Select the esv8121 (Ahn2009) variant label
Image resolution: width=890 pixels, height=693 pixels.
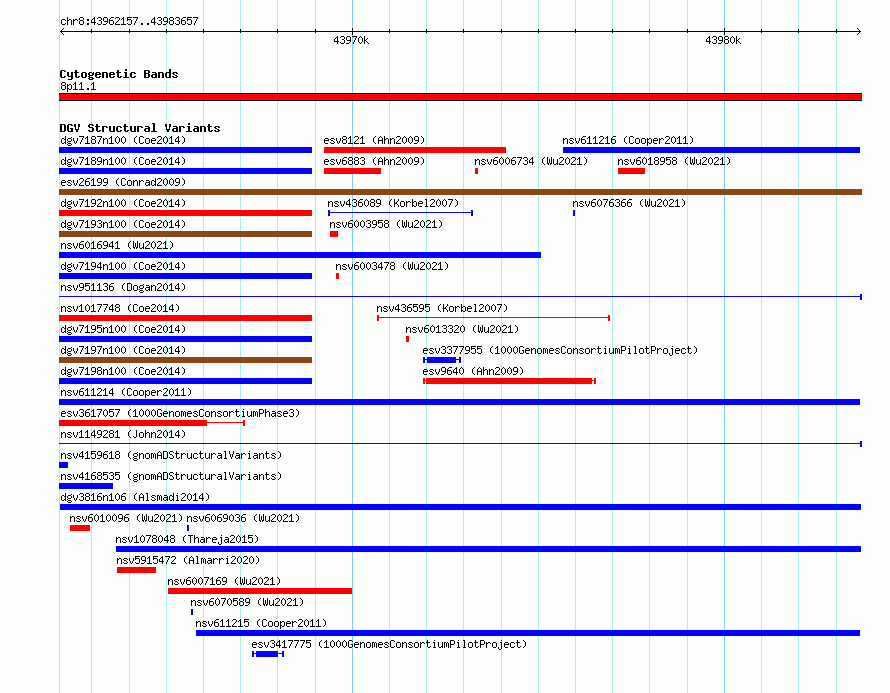coord(374,140)
